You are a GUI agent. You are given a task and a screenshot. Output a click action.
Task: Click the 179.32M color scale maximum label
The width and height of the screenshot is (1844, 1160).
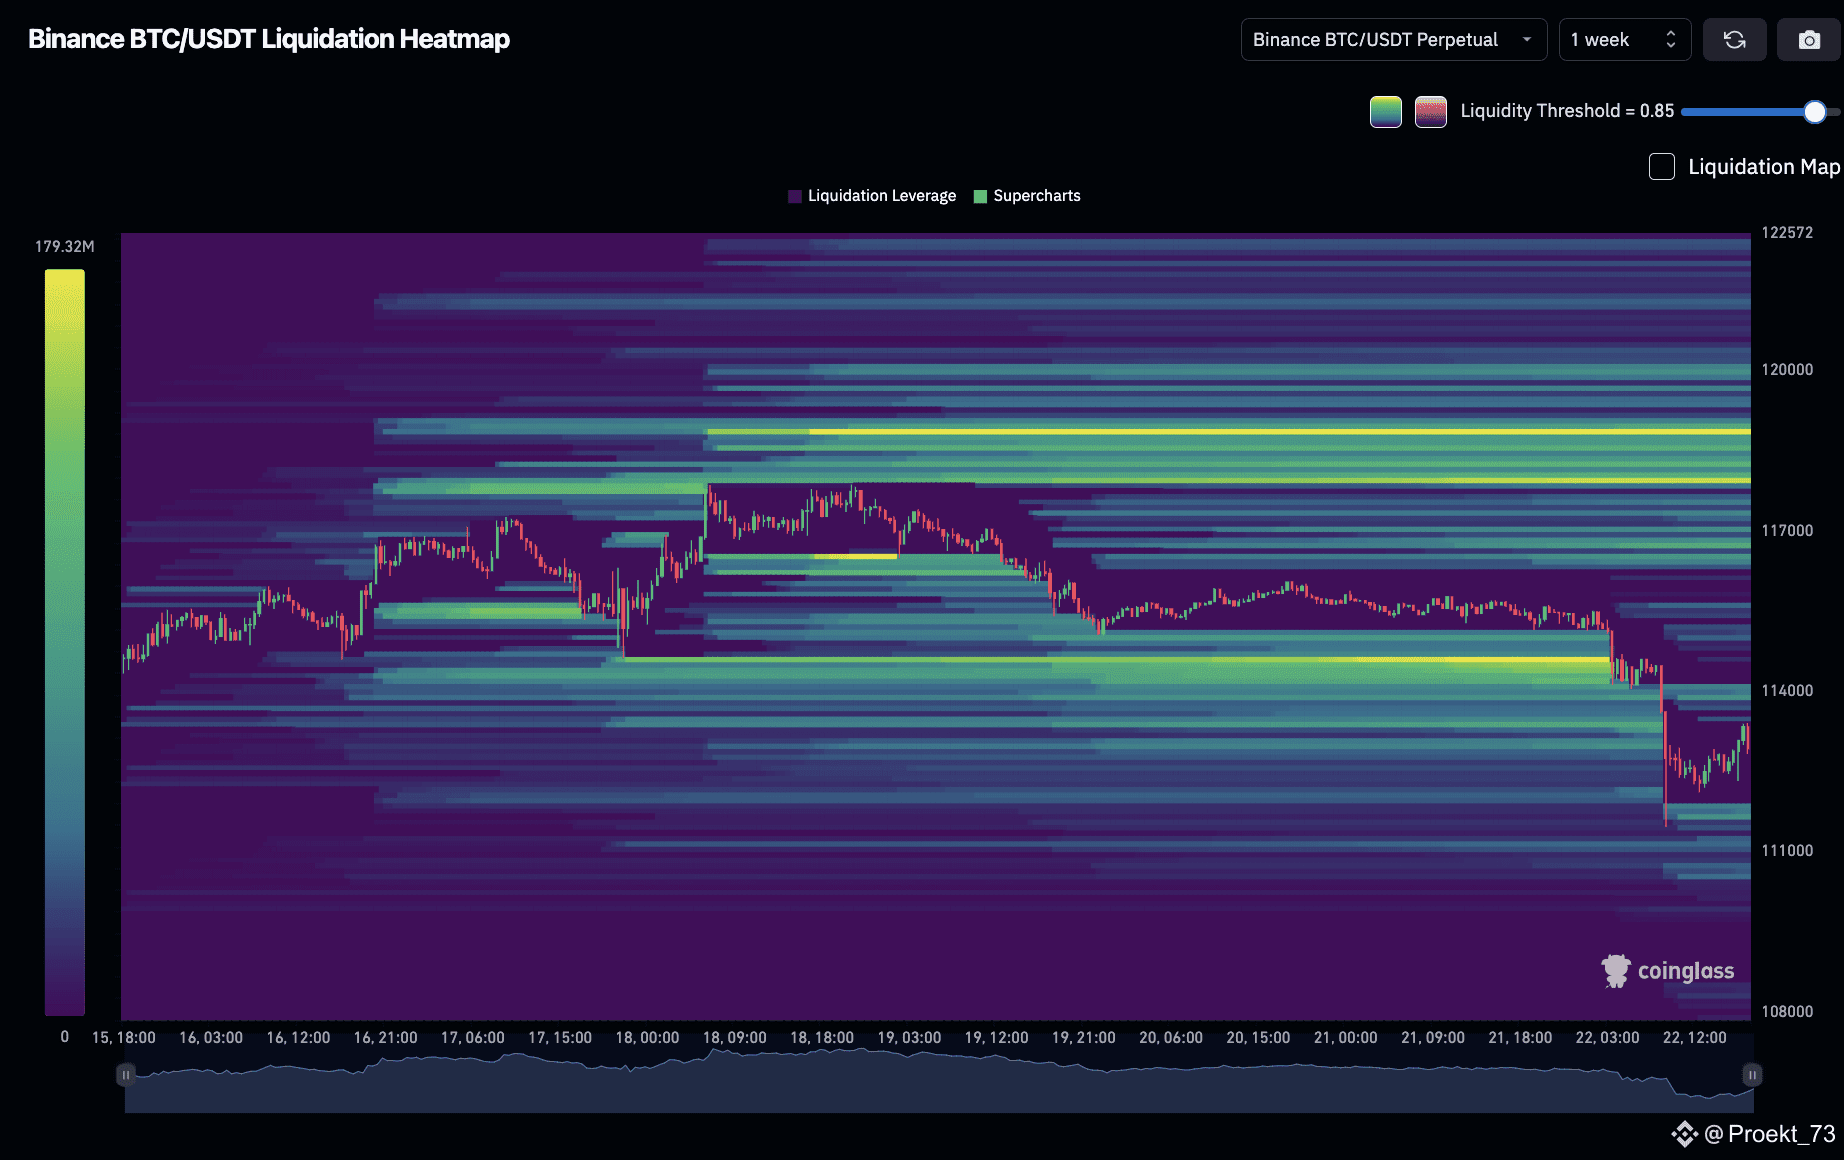click(65, 247)
